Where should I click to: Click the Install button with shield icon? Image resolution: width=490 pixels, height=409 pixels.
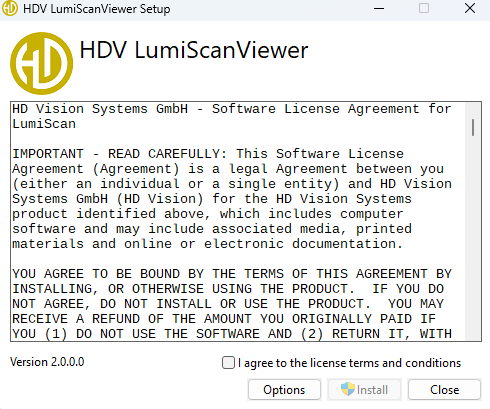click(x=364, y=390)
